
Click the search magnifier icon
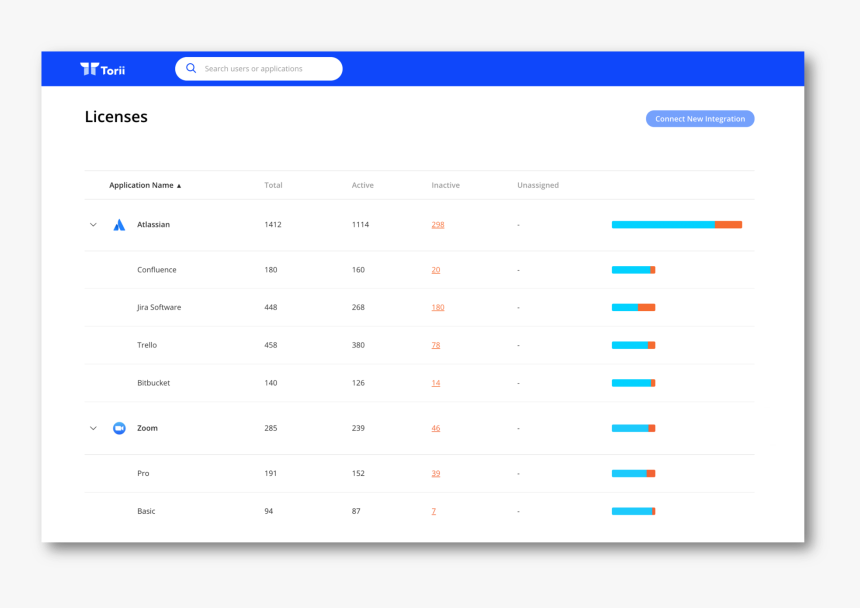pos(191,69)
